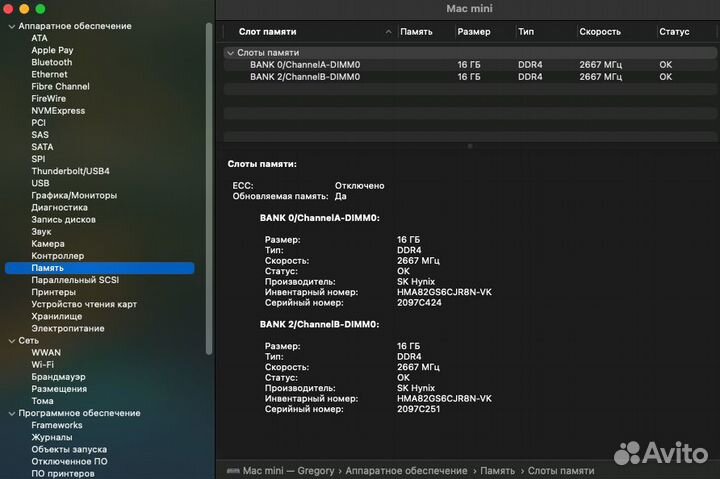Screen dimensions: 720x479
Task: Select Wi-Fi under Сеть
Action: 42,365
